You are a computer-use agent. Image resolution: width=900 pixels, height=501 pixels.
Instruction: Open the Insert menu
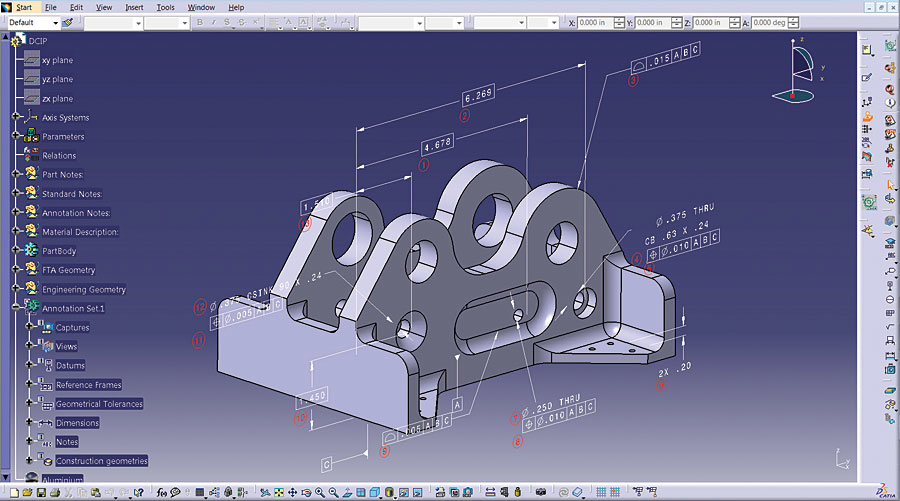point(134,7)
